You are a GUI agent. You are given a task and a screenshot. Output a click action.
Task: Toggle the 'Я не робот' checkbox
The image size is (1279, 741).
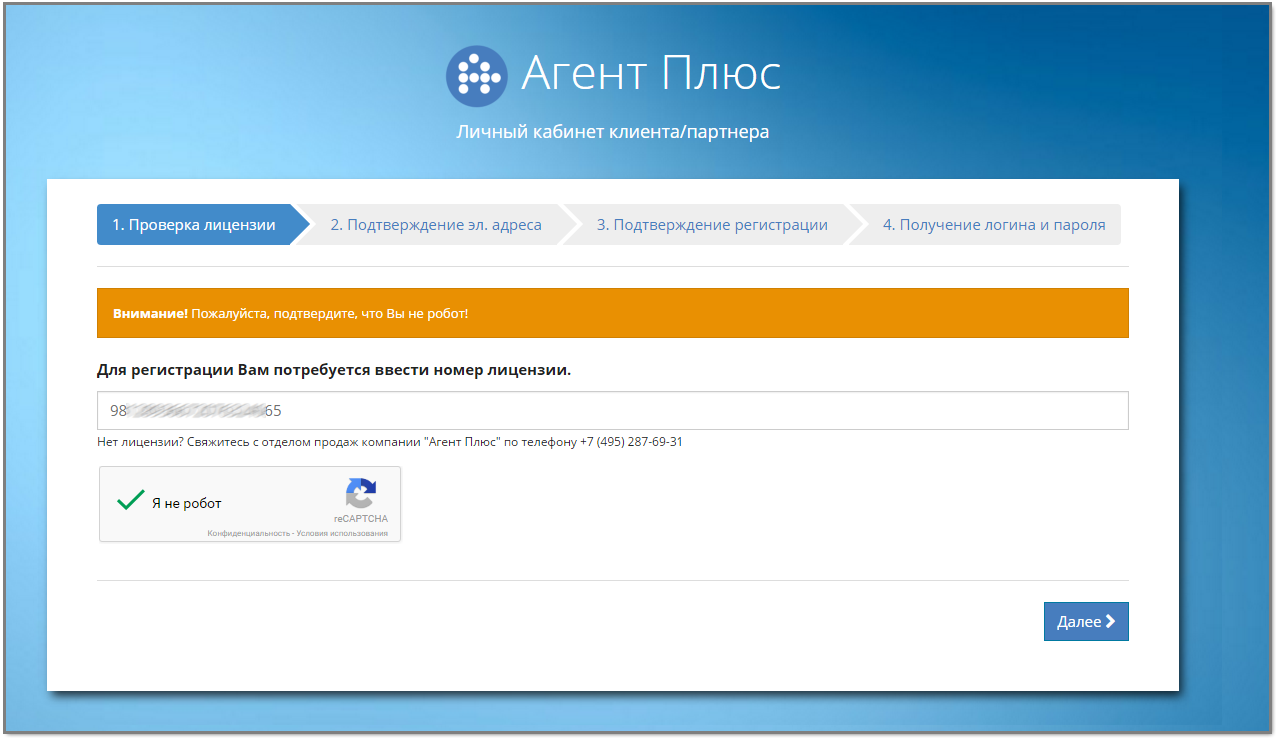[131, 500]
